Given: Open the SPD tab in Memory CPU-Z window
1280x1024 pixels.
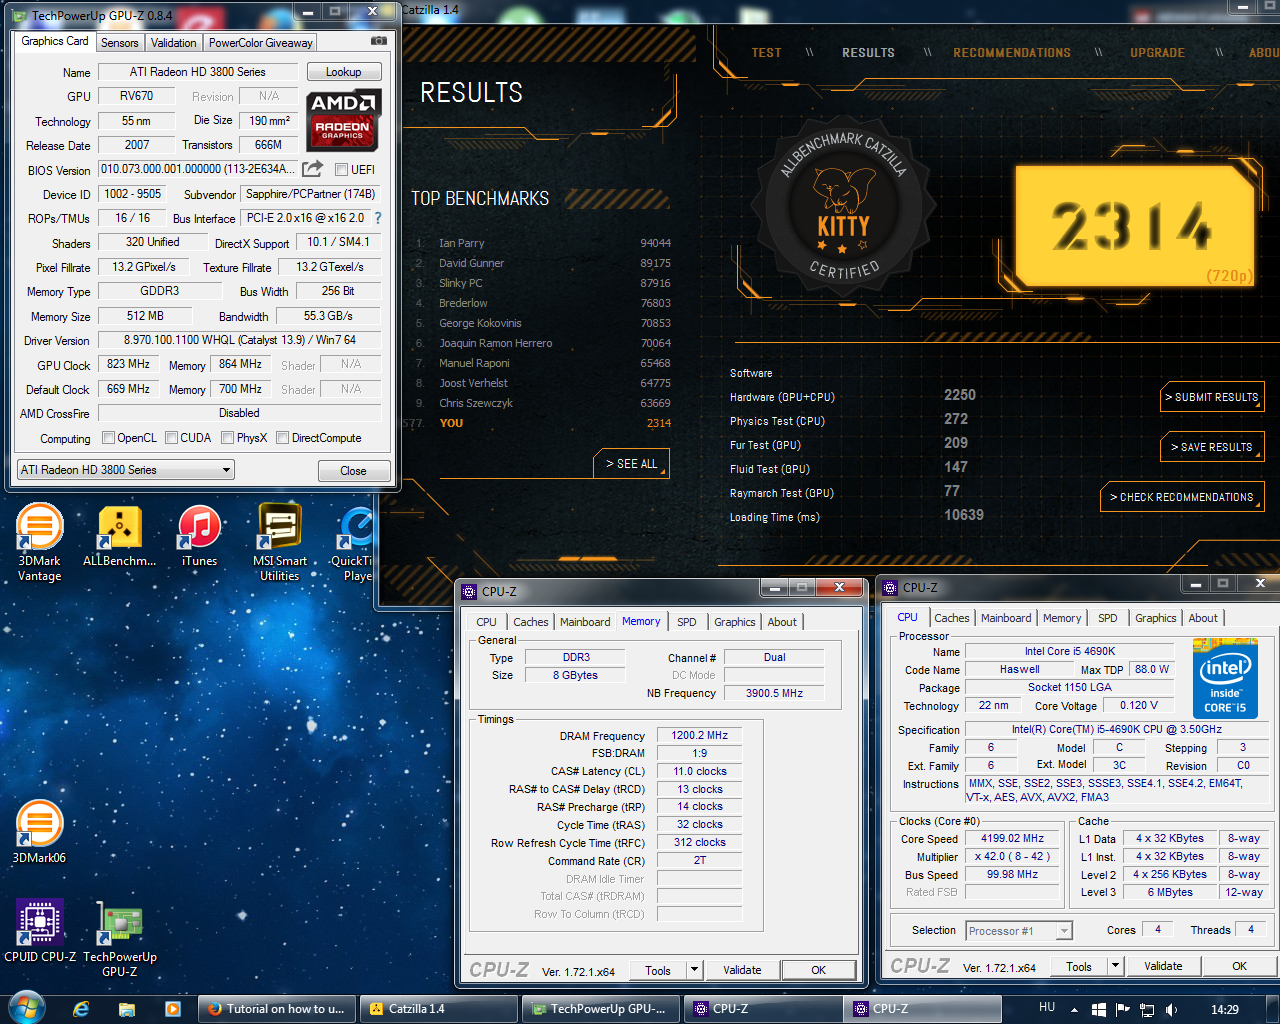Looking at the screenshot, I should coord(687,622).
